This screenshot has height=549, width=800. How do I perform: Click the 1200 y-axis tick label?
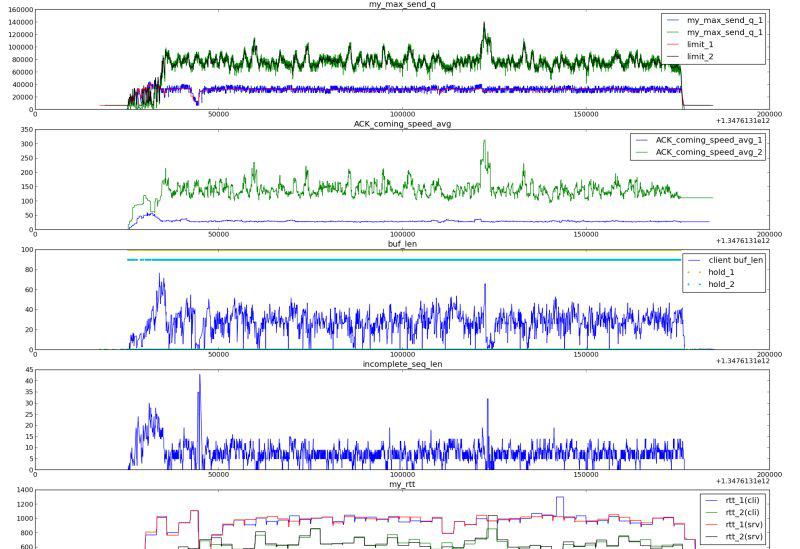(25, 504)
